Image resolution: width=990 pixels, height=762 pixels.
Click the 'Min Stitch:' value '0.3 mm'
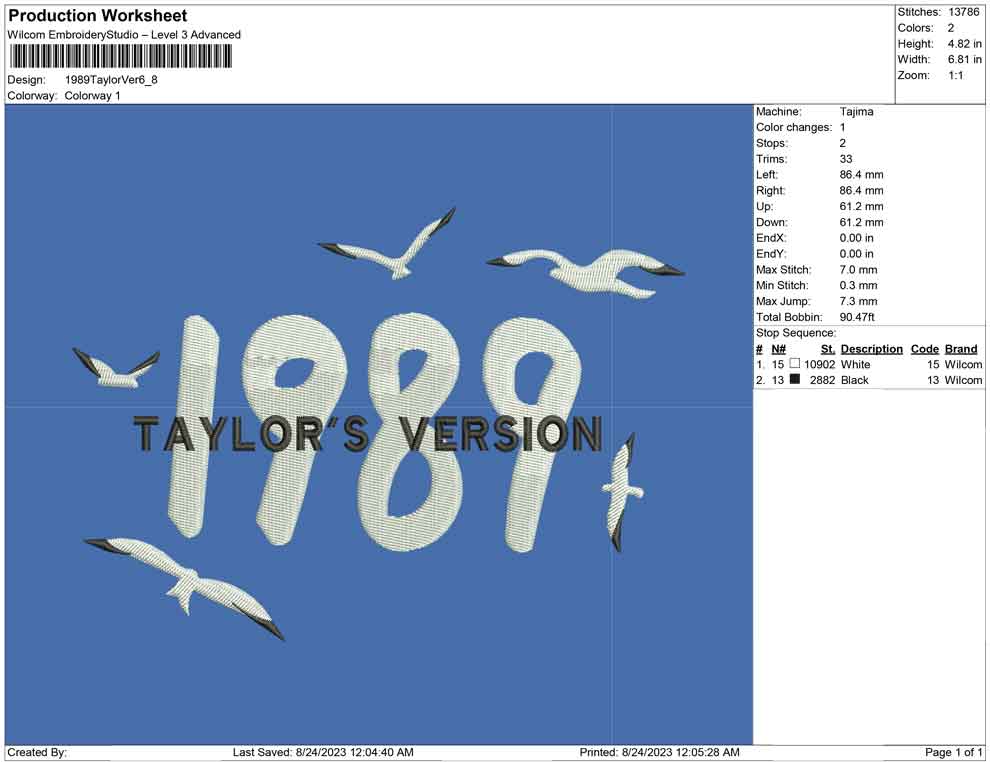pyautogui.click(x=859, y=285)
